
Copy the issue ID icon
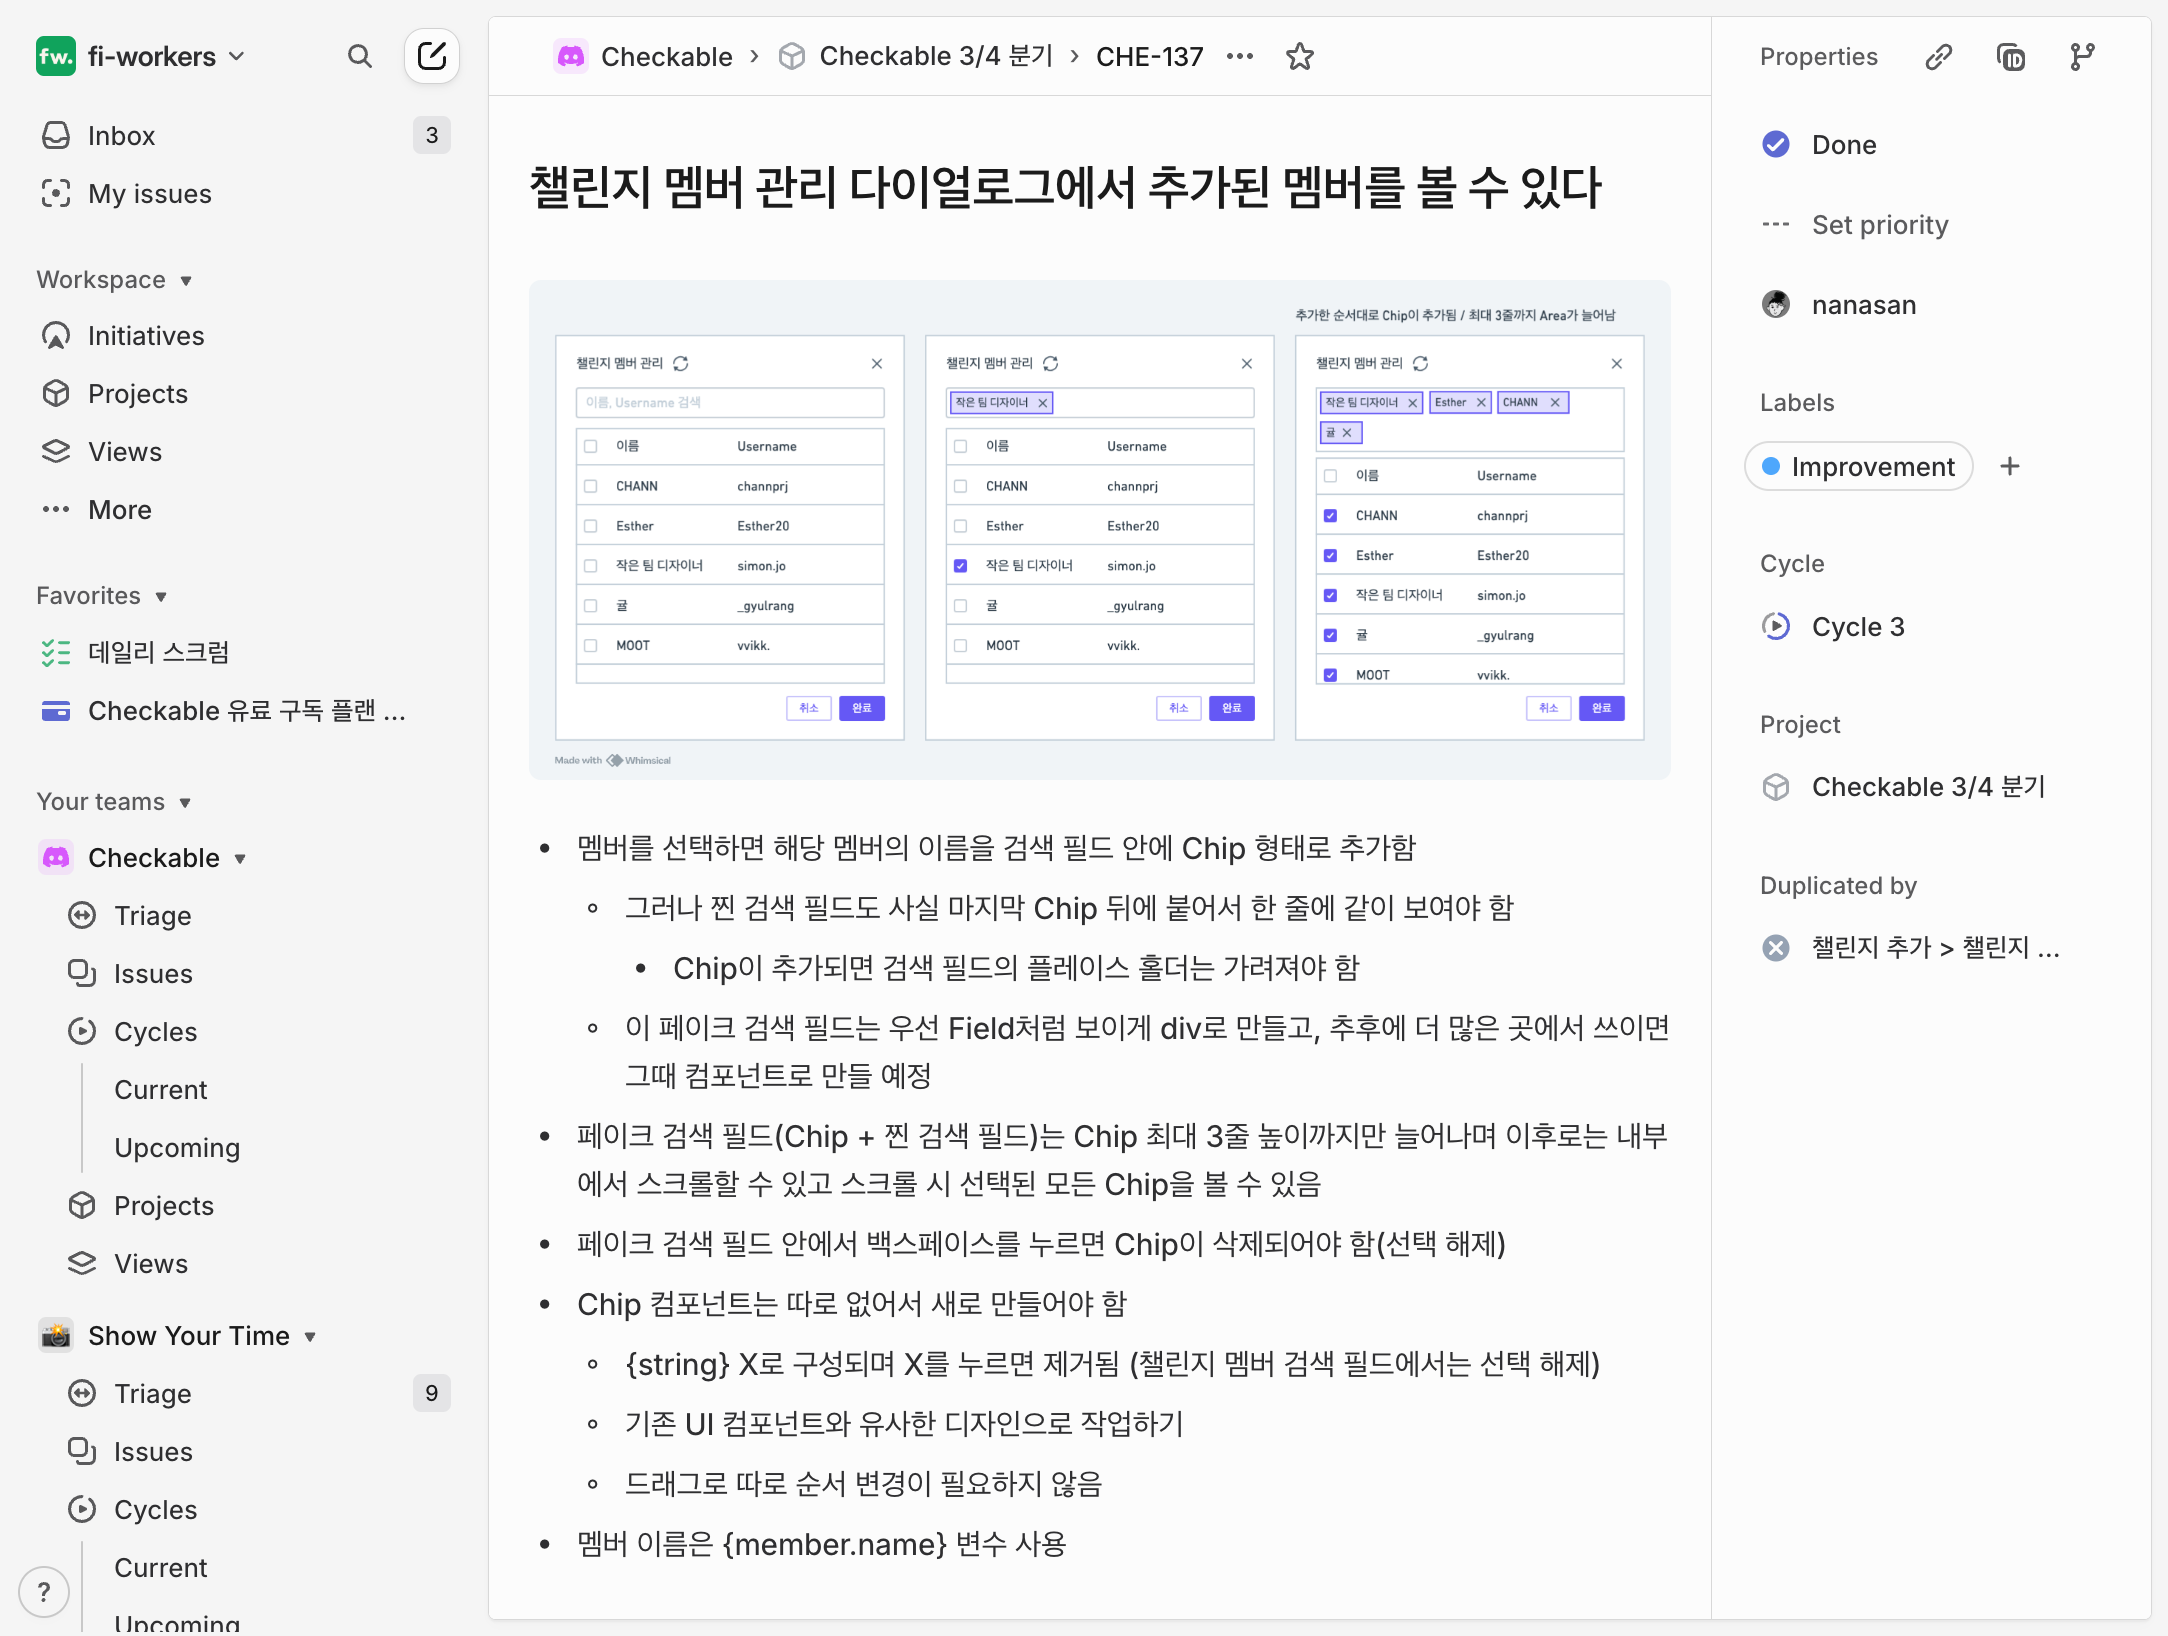pyautogui.click(x=2011, y=57)
